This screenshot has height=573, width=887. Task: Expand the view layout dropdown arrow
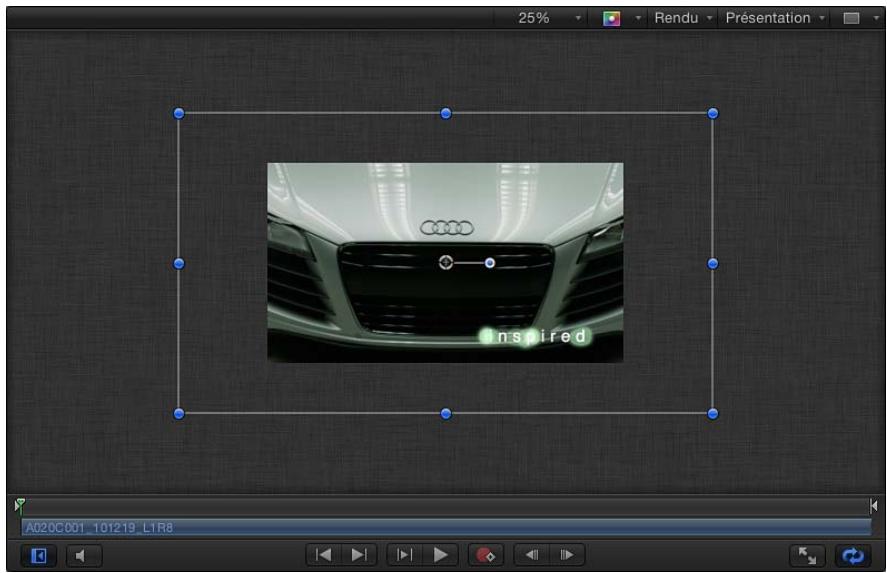pyautogui.click(x=876, y=18)
